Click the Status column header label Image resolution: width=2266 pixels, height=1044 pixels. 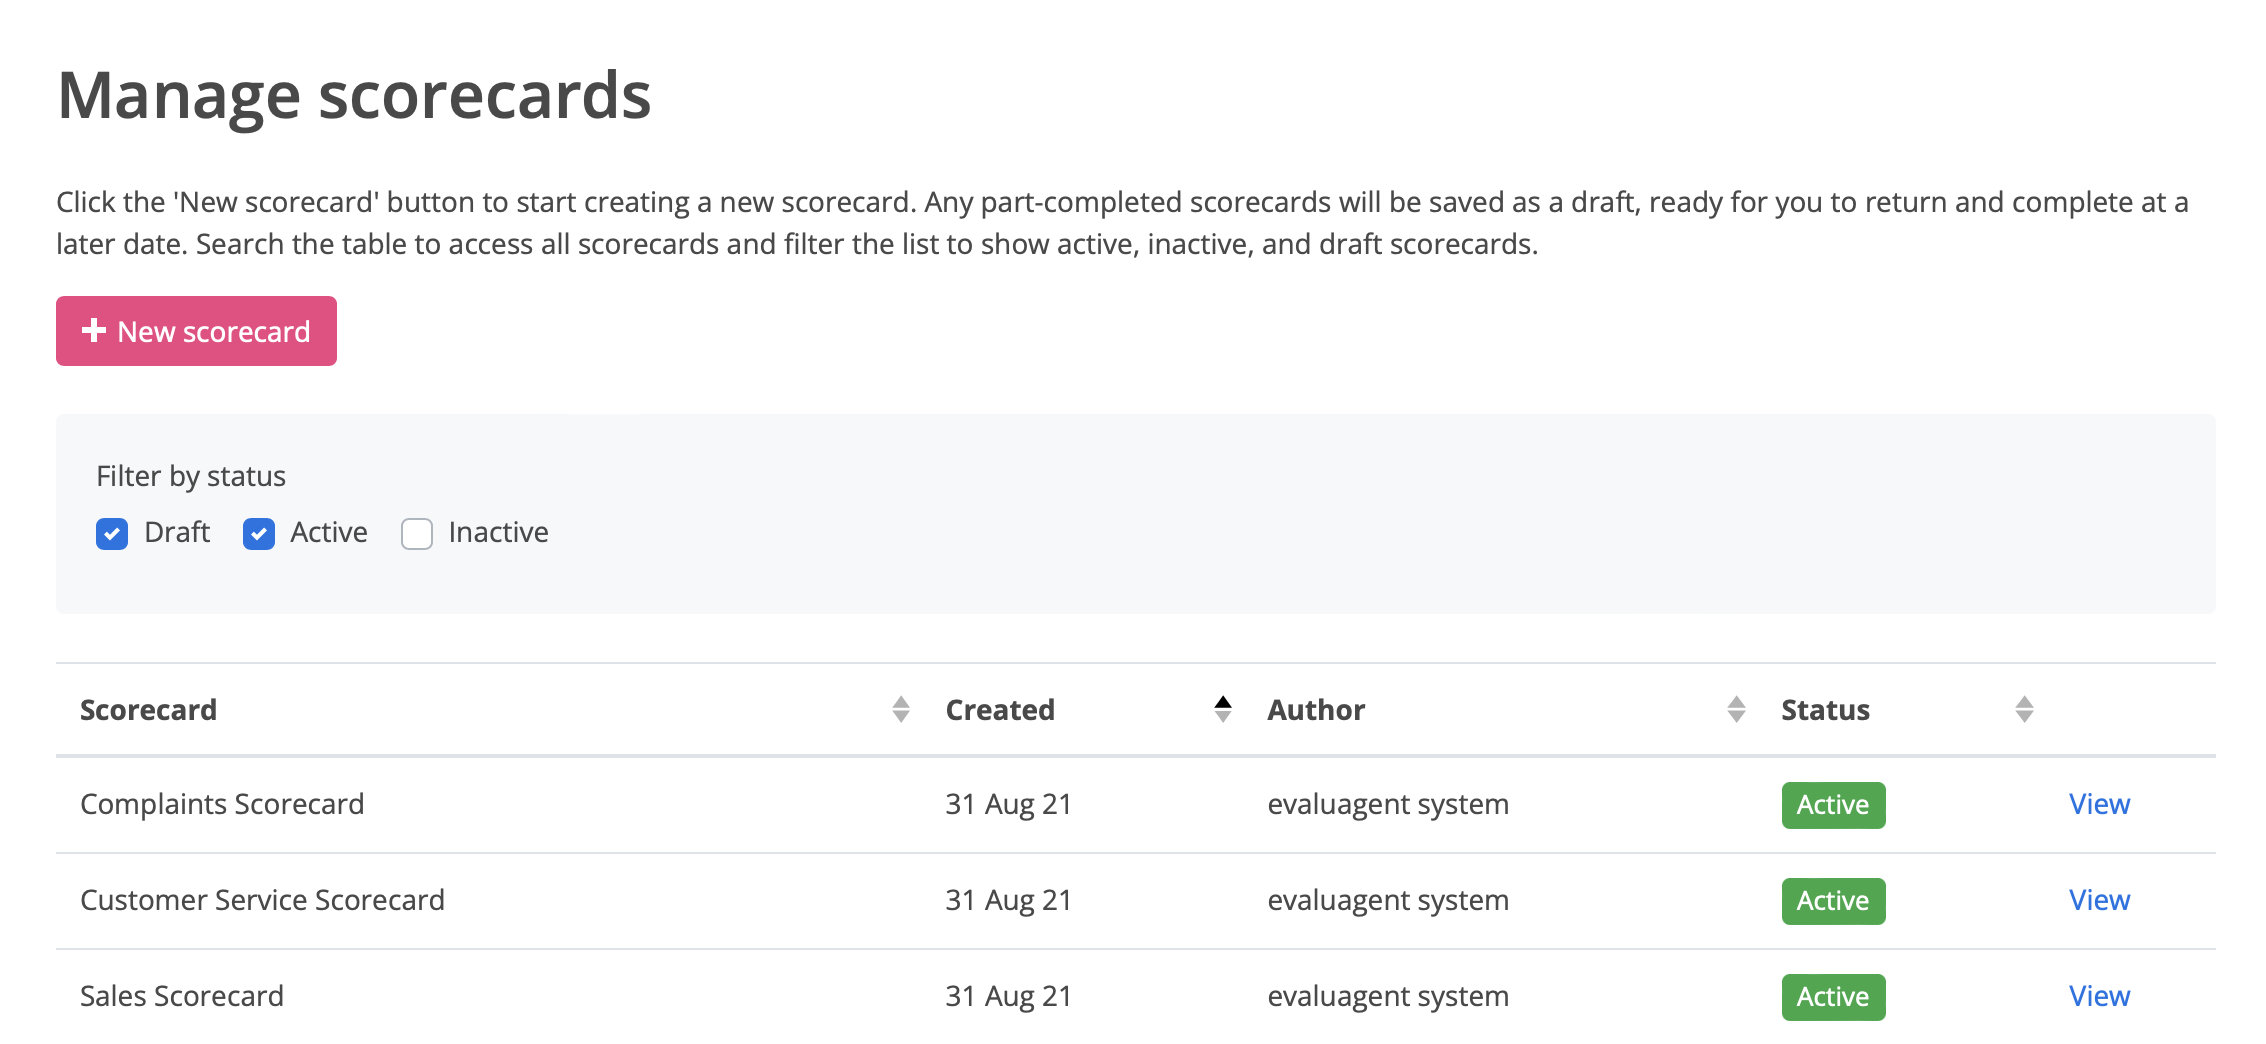(1825, 710)
